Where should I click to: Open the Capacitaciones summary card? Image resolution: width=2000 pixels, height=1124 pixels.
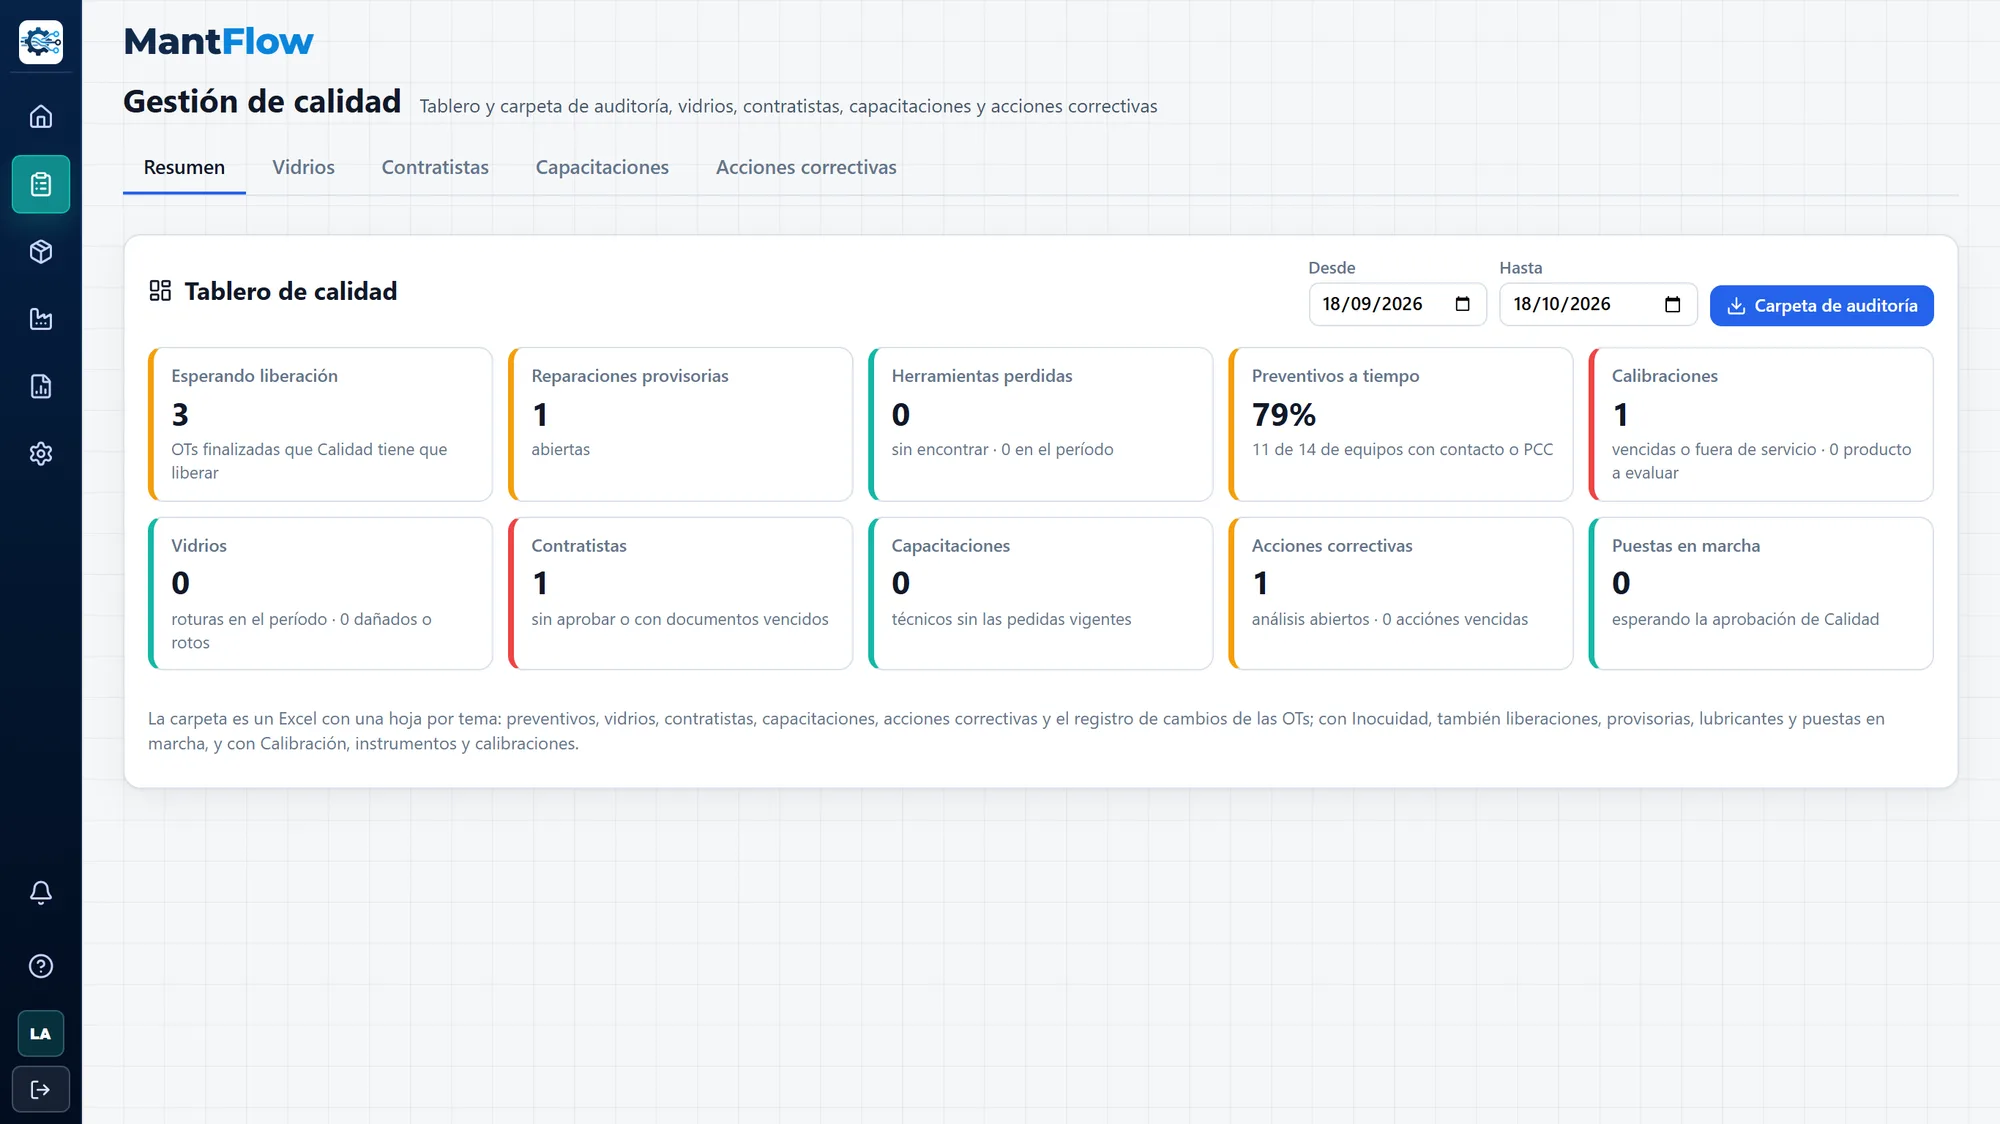(x=1040, y=593)
